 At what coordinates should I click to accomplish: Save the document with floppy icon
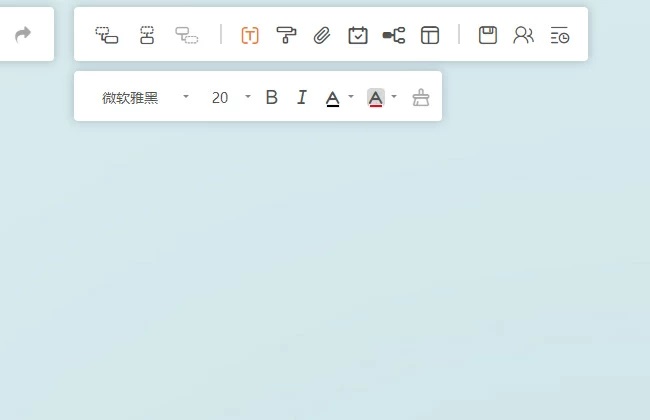pos(487,35)
